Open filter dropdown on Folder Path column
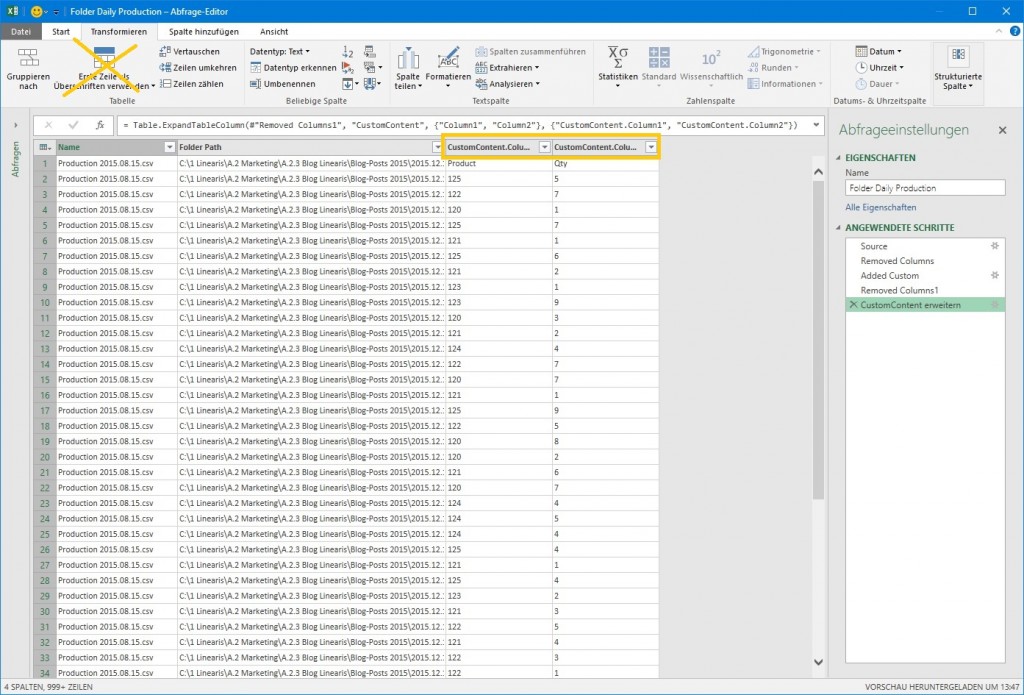Viewport: 1024px width, 695px height. pyautogui.click(x=436, y=147)
